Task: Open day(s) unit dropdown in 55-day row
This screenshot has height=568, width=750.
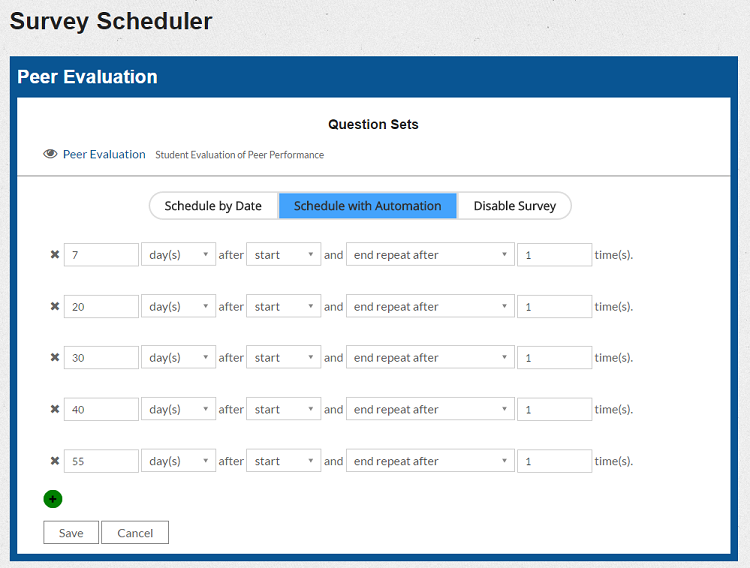Action: pos(179,461)
